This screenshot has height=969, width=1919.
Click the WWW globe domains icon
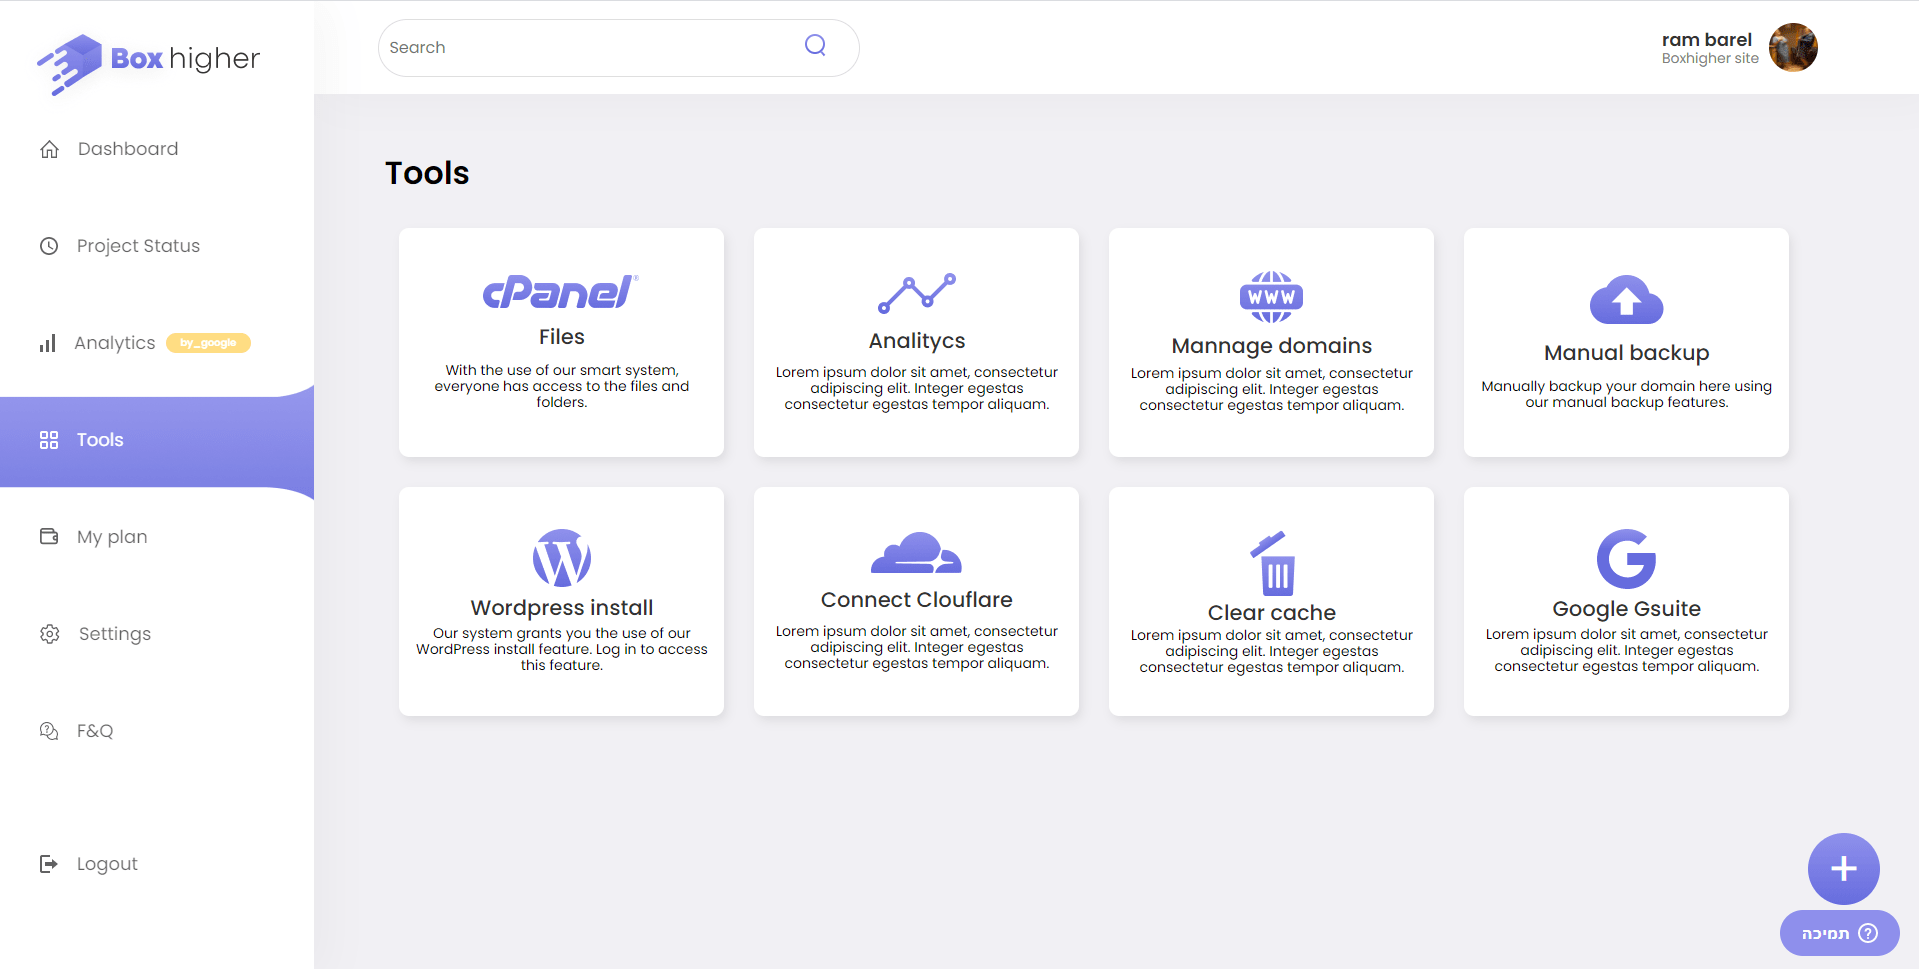(x=1271, y=297)
